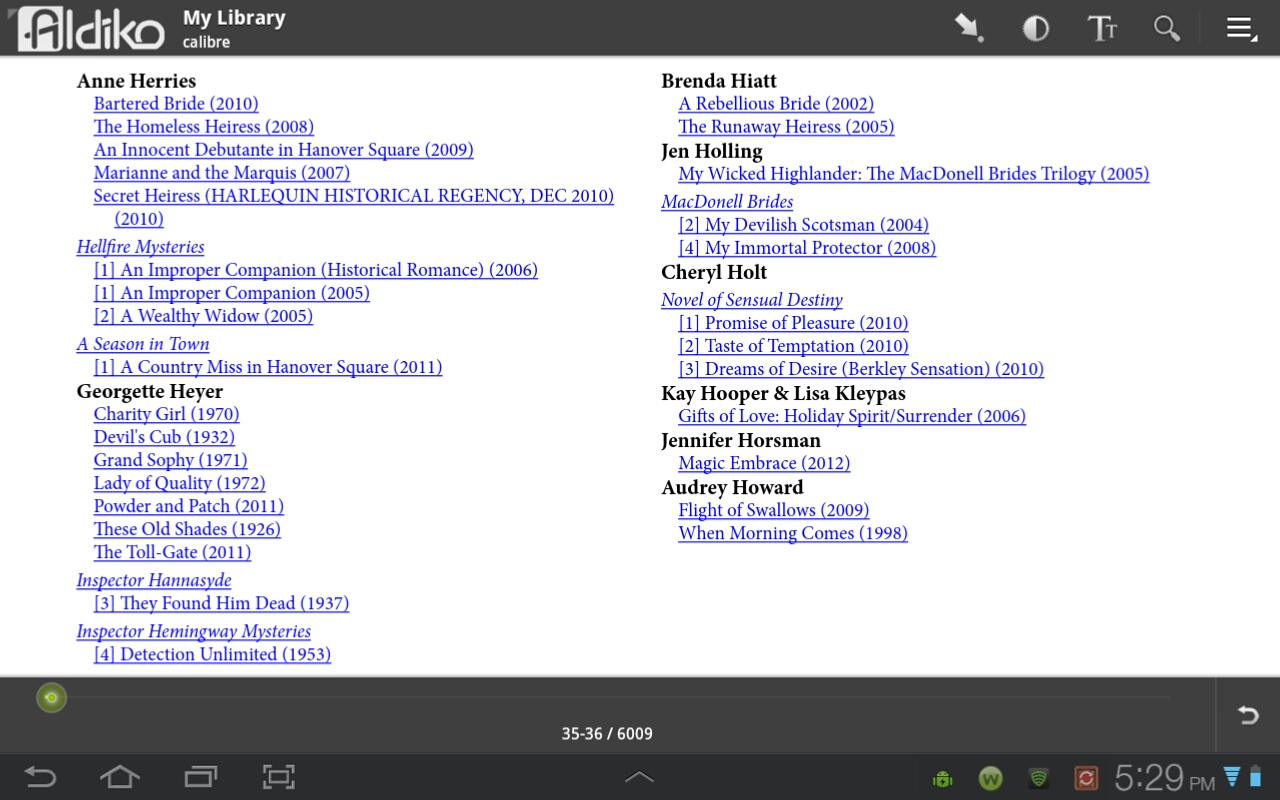This screenshot has width=1280, height=800.
Task: Open overflow menu icon in top bar
Action: [x=1242, y=28]
